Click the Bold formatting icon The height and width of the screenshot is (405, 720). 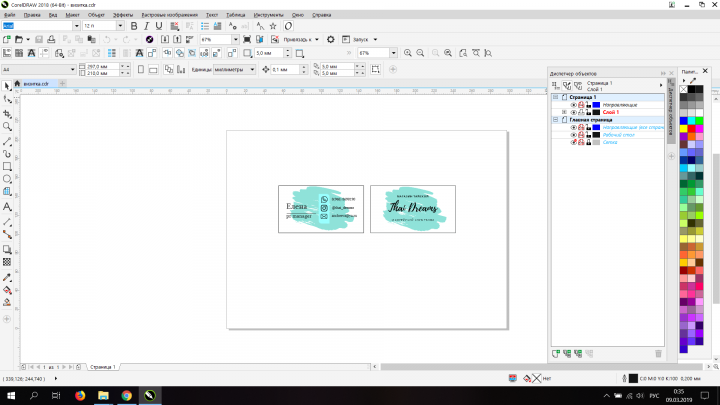[134, 26]
